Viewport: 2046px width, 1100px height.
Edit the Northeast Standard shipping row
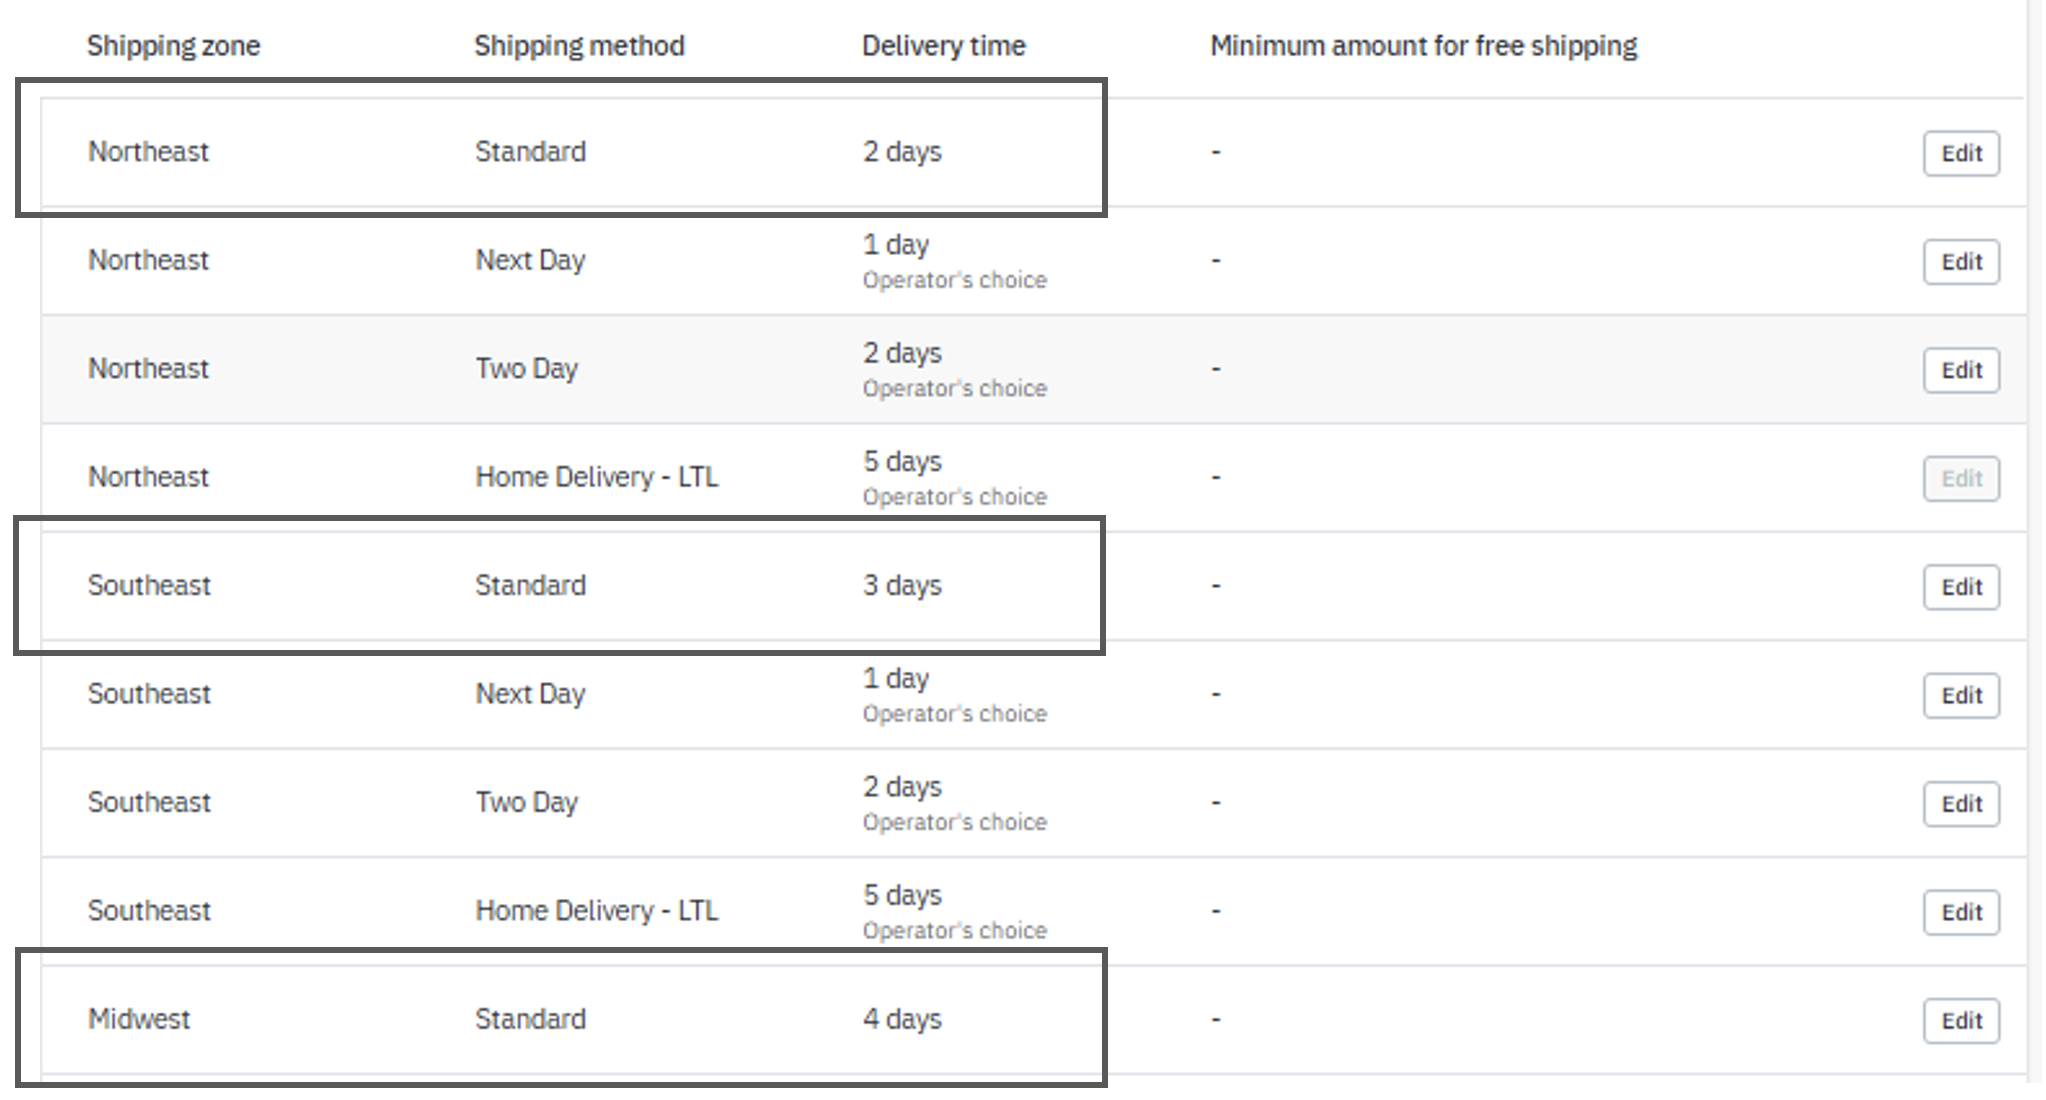click(x=1961, y=153)
